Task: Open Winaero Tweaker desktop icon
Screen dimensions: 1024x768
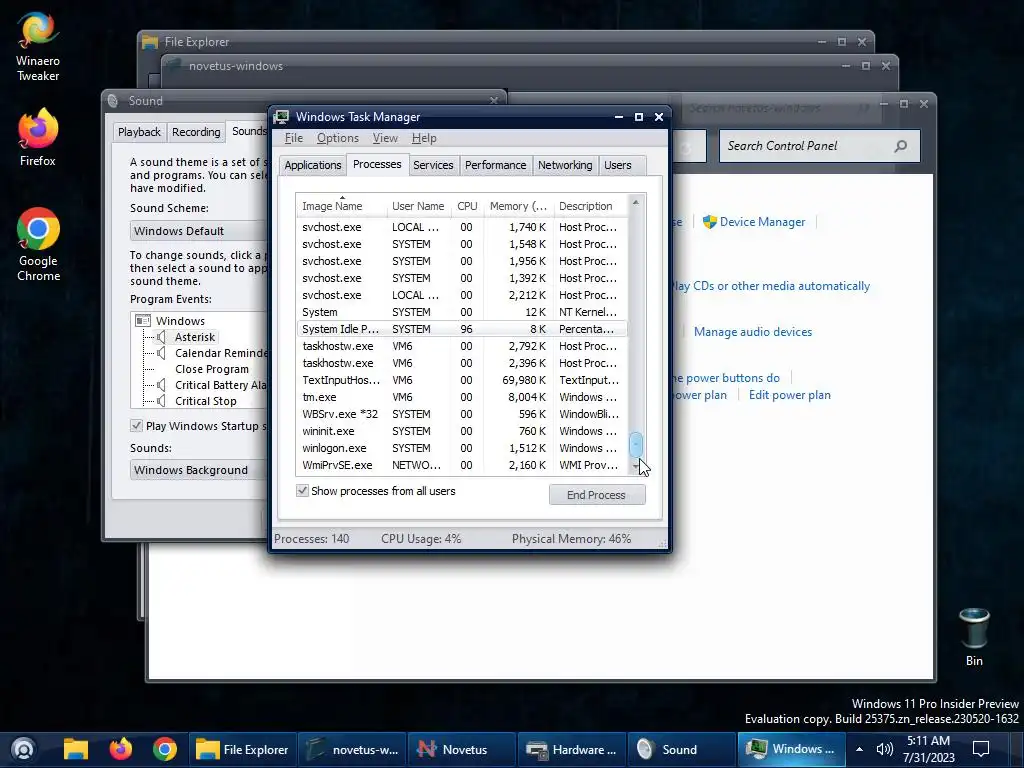Action: pos(37,47)
